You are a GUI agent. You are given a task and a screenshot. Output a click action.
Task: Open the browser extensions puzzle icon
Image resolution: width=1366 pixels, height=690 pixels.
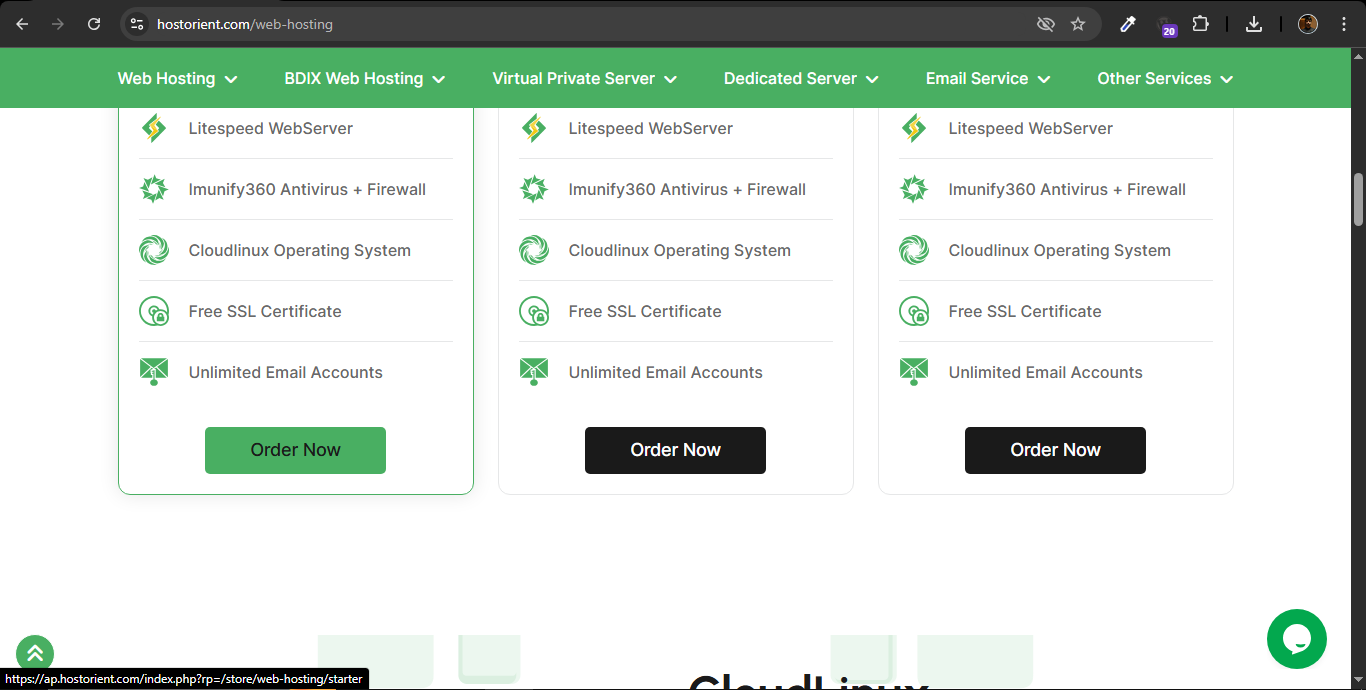(1201, 24)
